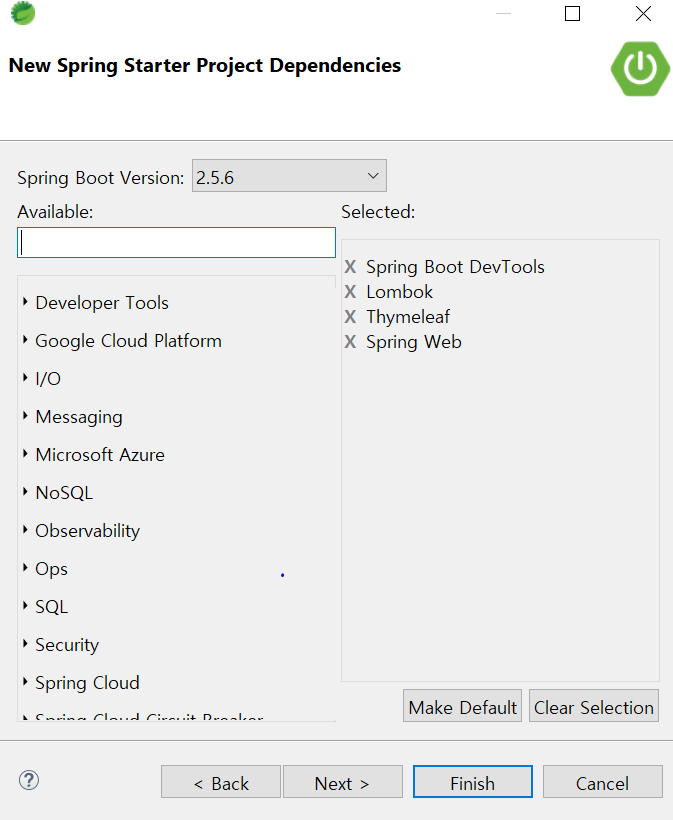This screenshot has width=673, height=820.
Task: Remove Lombok using its X icon
Action: coord(350,292)
